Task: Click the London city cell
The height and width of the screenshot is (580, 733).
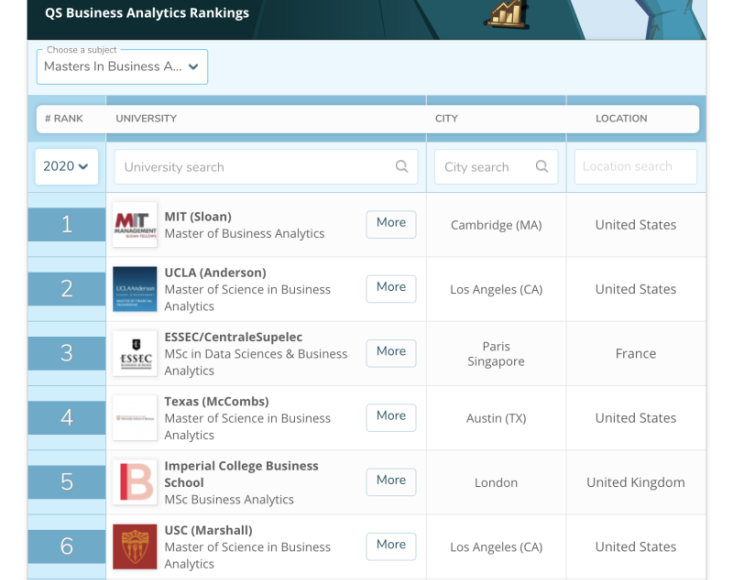Action: coord(496,482)
